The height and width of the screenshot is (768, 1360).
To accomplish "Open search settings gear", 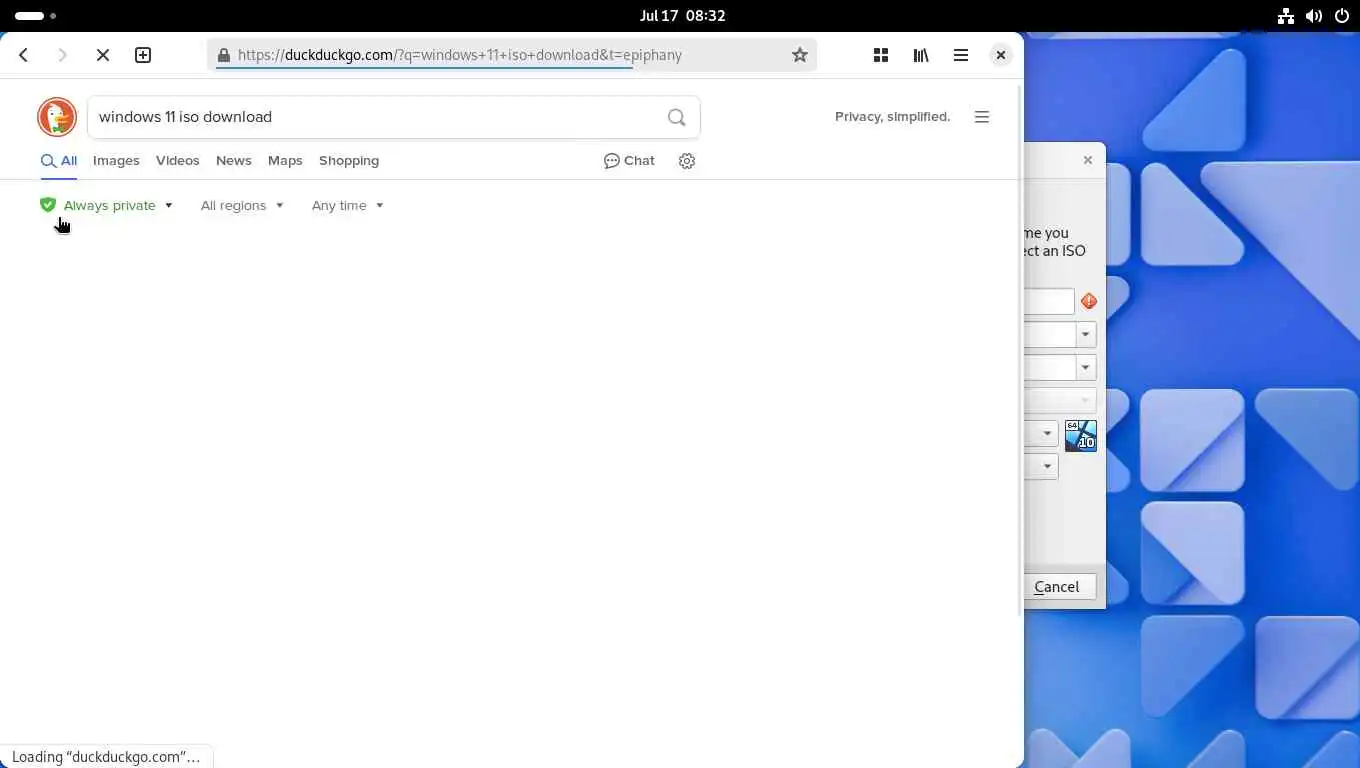I will 687,161.
